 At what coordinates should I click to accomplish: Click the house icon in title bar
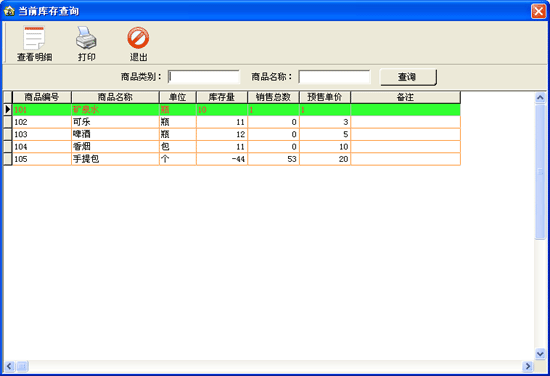point(9,11)
